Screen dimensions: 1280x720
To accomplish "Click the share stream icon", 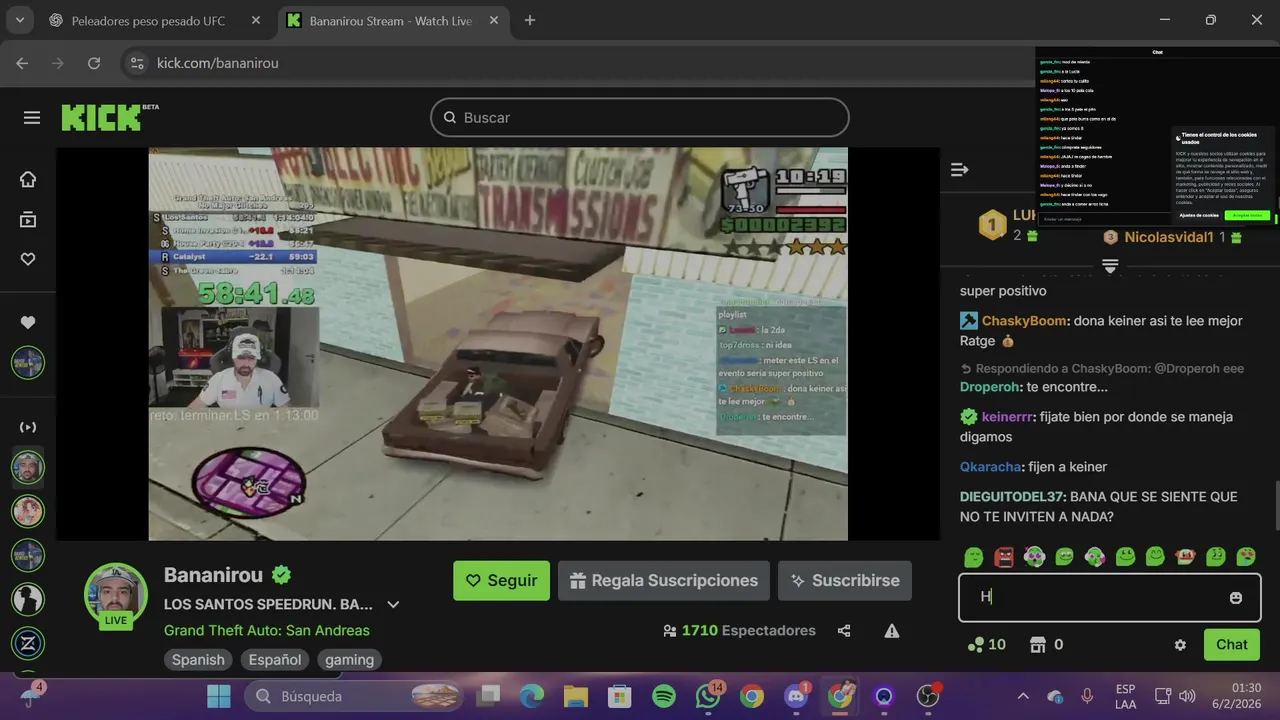I will click(844, 631).
